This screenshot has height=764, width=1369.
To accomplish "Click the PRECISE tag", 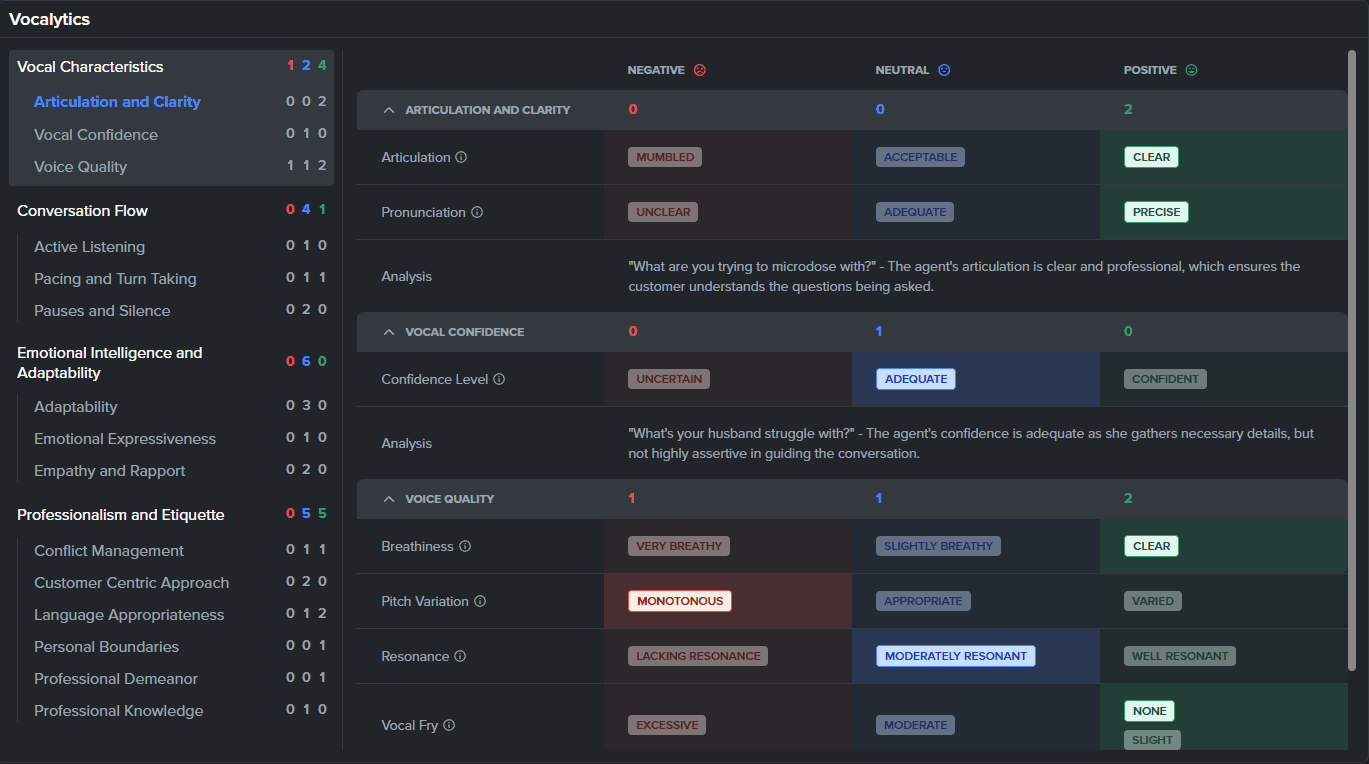I will [1156, 212].
